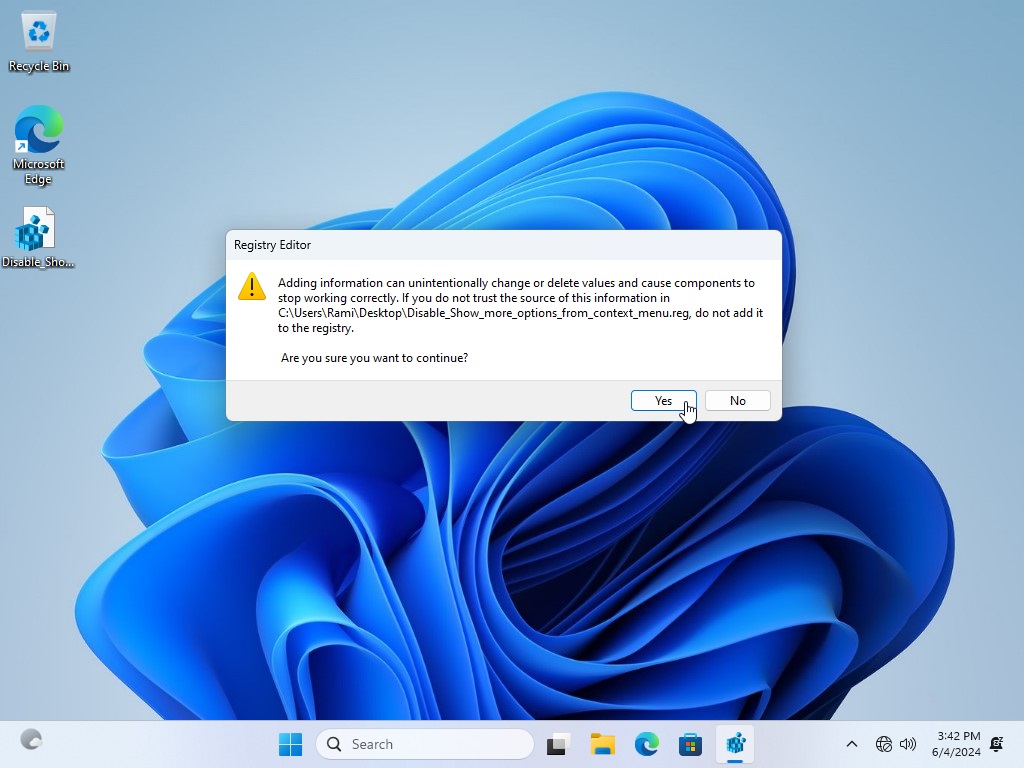
Task: Open Microsoft Store from taskbar
Action: point(690,744)
